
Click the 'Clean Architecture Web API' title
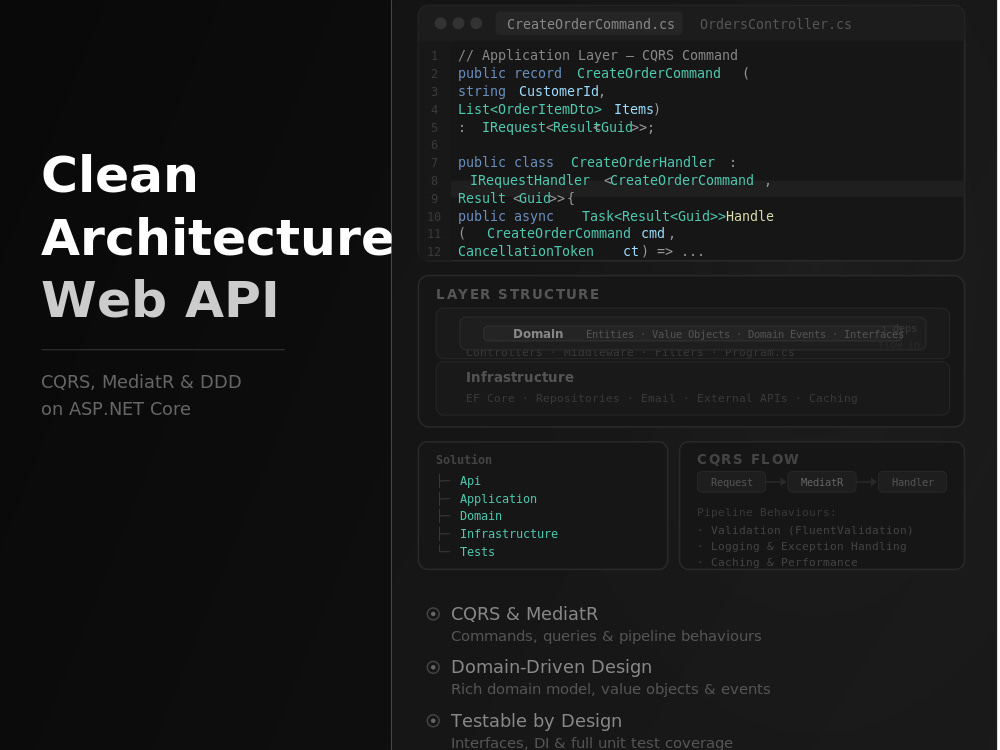click(217, 237)
